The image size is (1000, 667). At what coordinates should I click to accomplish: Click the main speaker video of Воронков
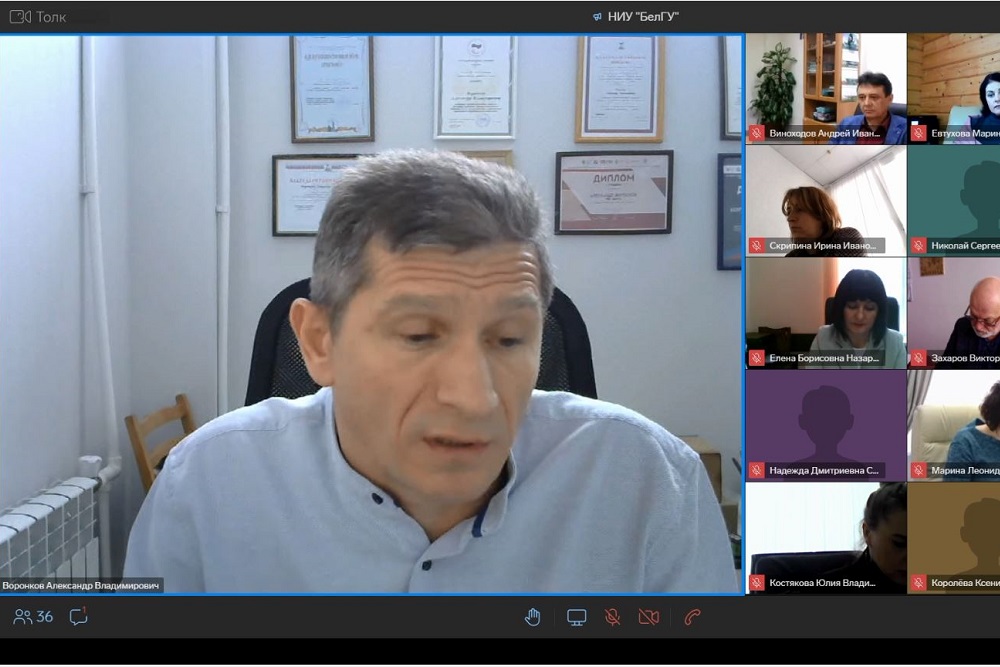point(372,314)
